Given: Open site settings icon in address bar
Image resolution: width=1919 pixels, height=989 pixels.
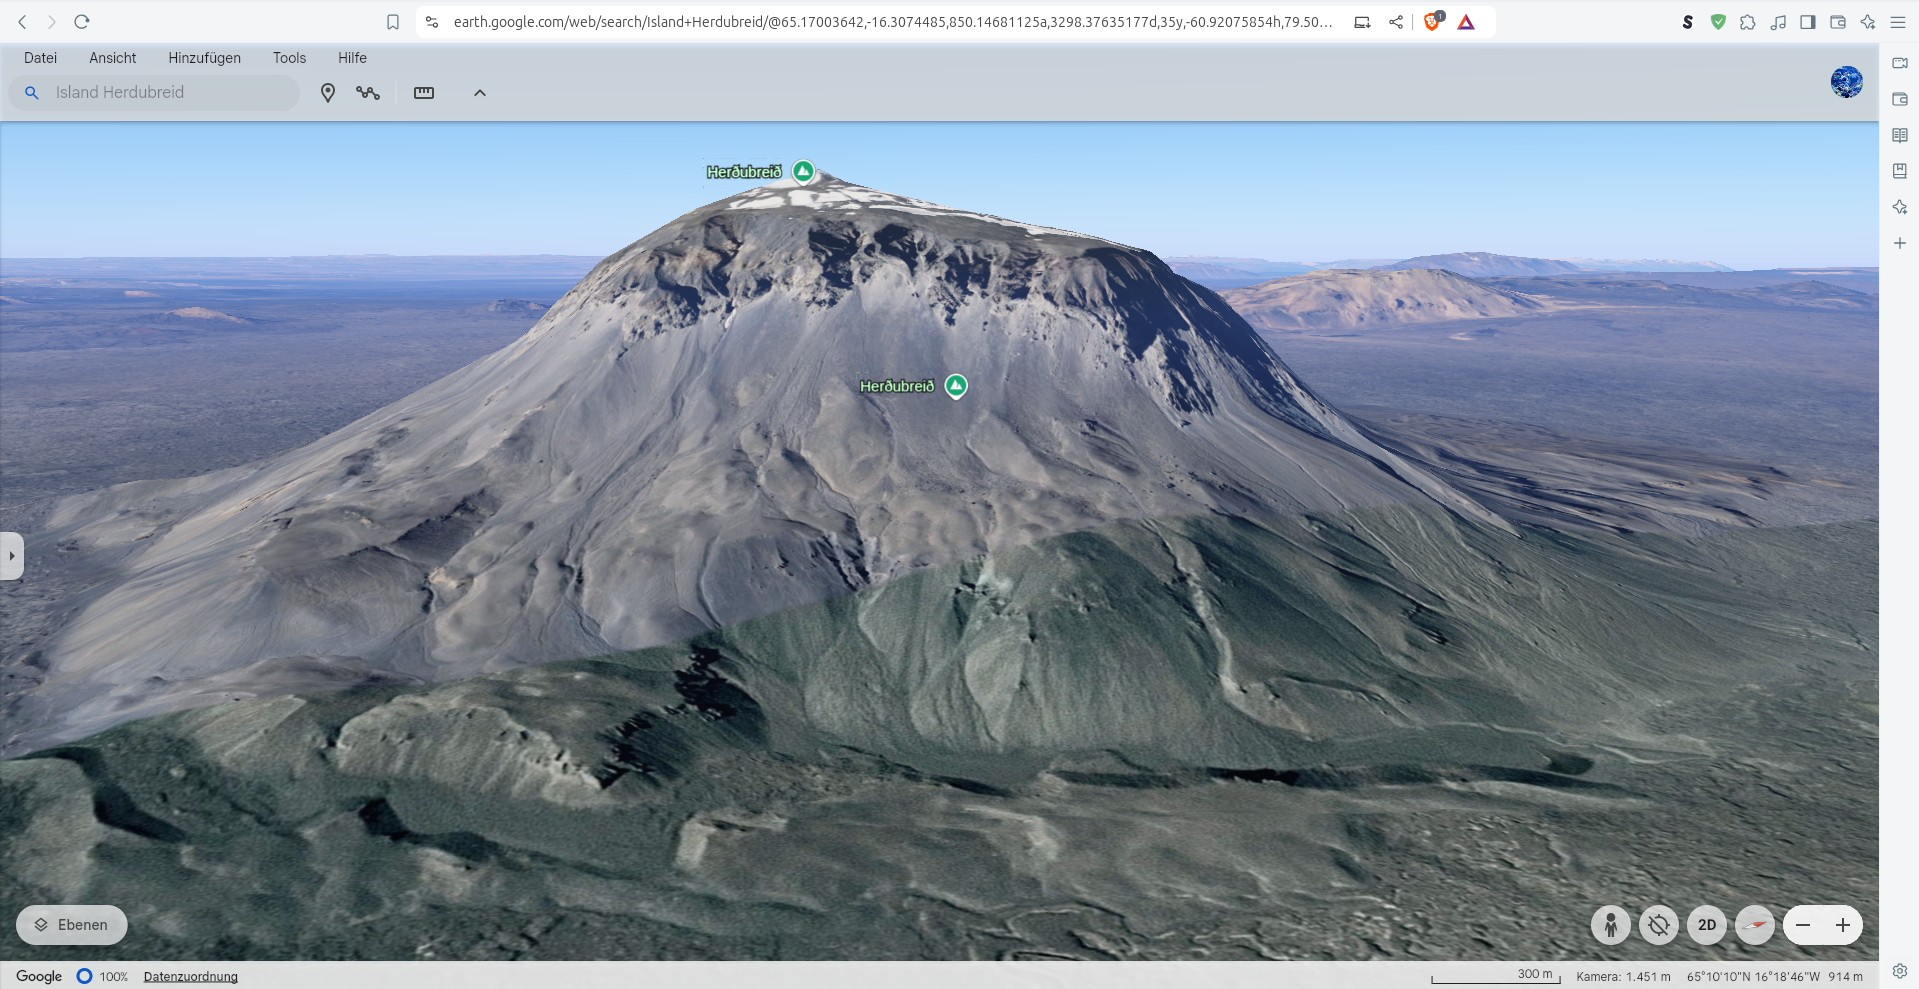Looking at the screenshot, I should point(432,22).
